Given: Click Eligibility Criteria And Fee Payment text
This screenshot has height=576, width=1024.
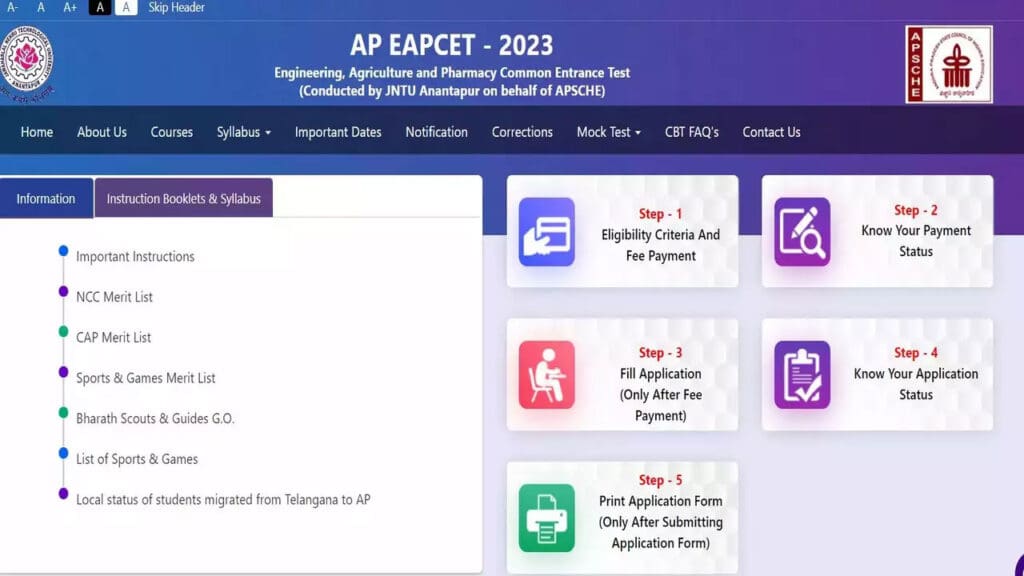Looking at the screenshot, I should pyautogui.click(x=660, y=245).
